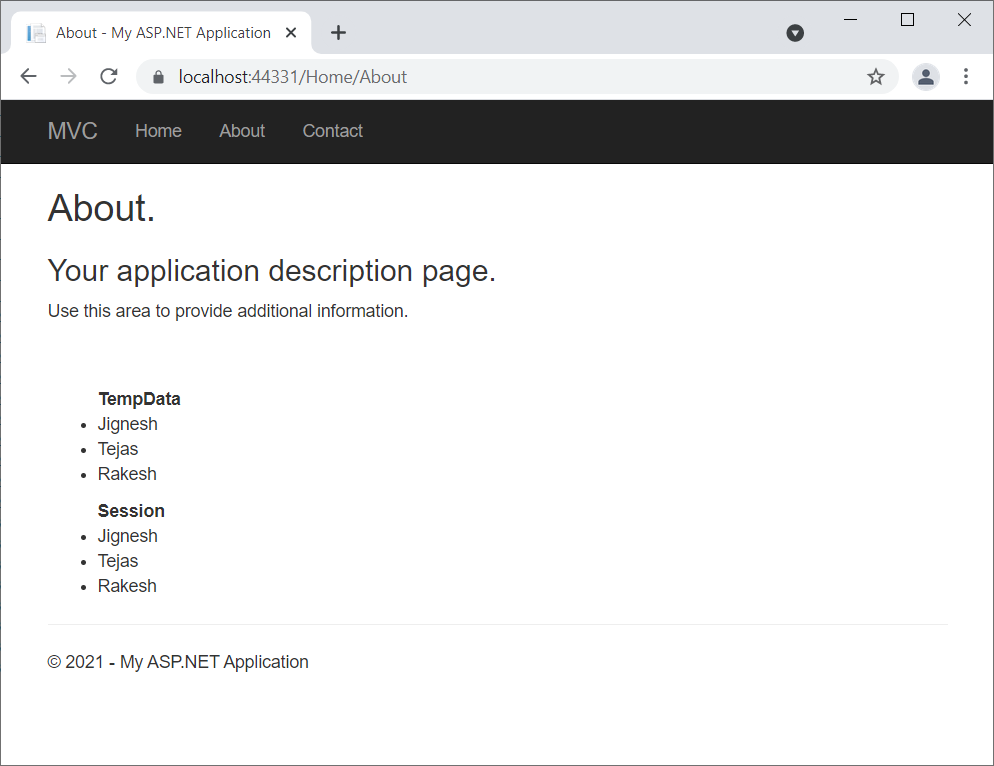View site information via lock icon
The width and height of the screenshot is (994, 766).
coord(156,77)
